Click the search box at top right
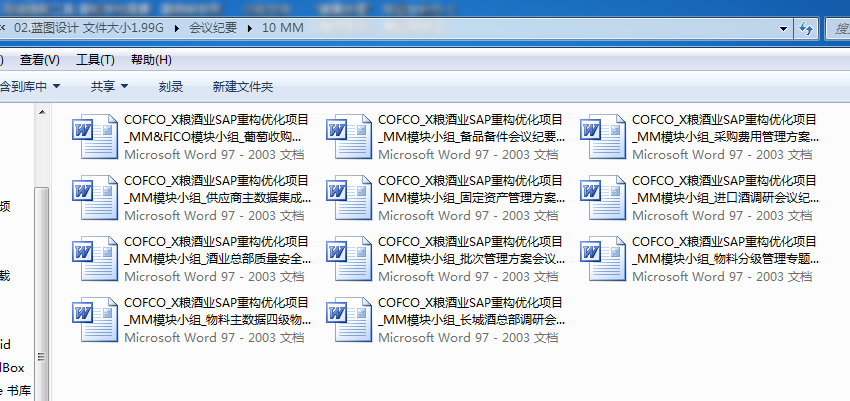This screenshot has width=850, height=401. (838, 29)
